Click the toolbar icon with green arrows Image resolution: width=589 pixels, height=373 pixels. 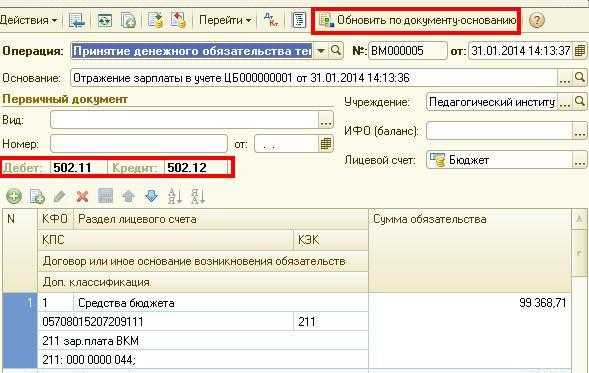click(x=104, y=20)
